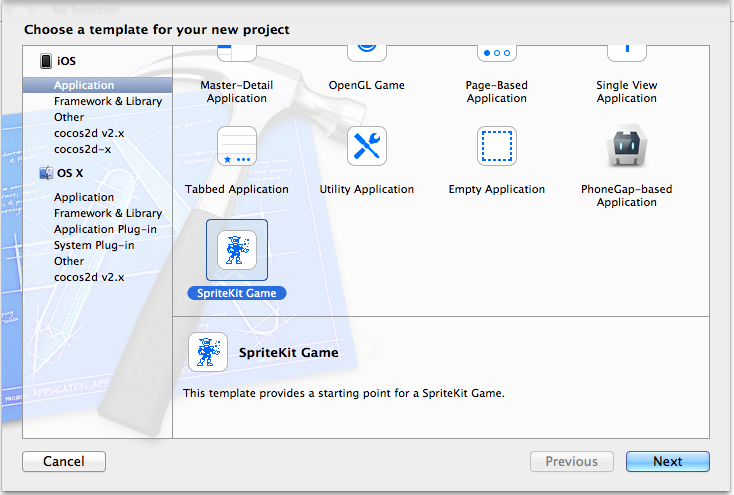
Task: Click the Tabbed Application label
Action: [237, 189]
